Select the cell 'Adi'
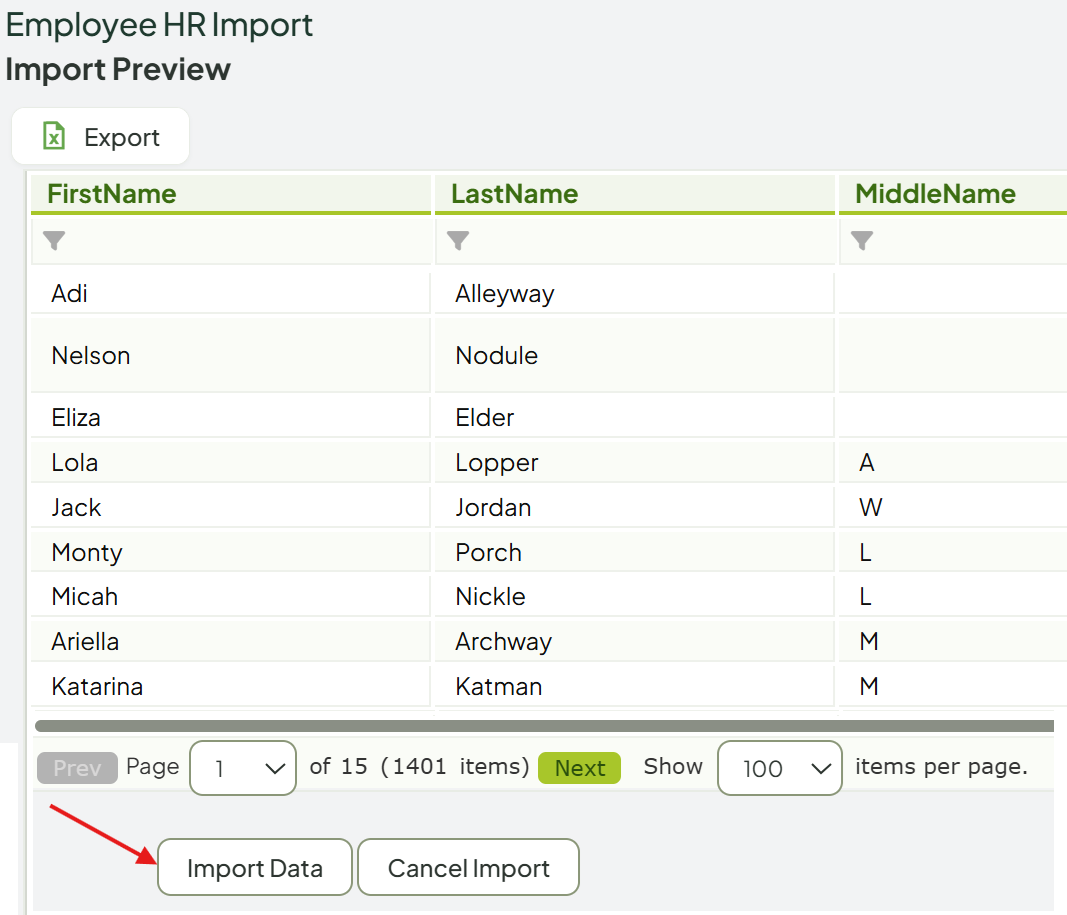Screen dimensions: 1067x915 231,293
